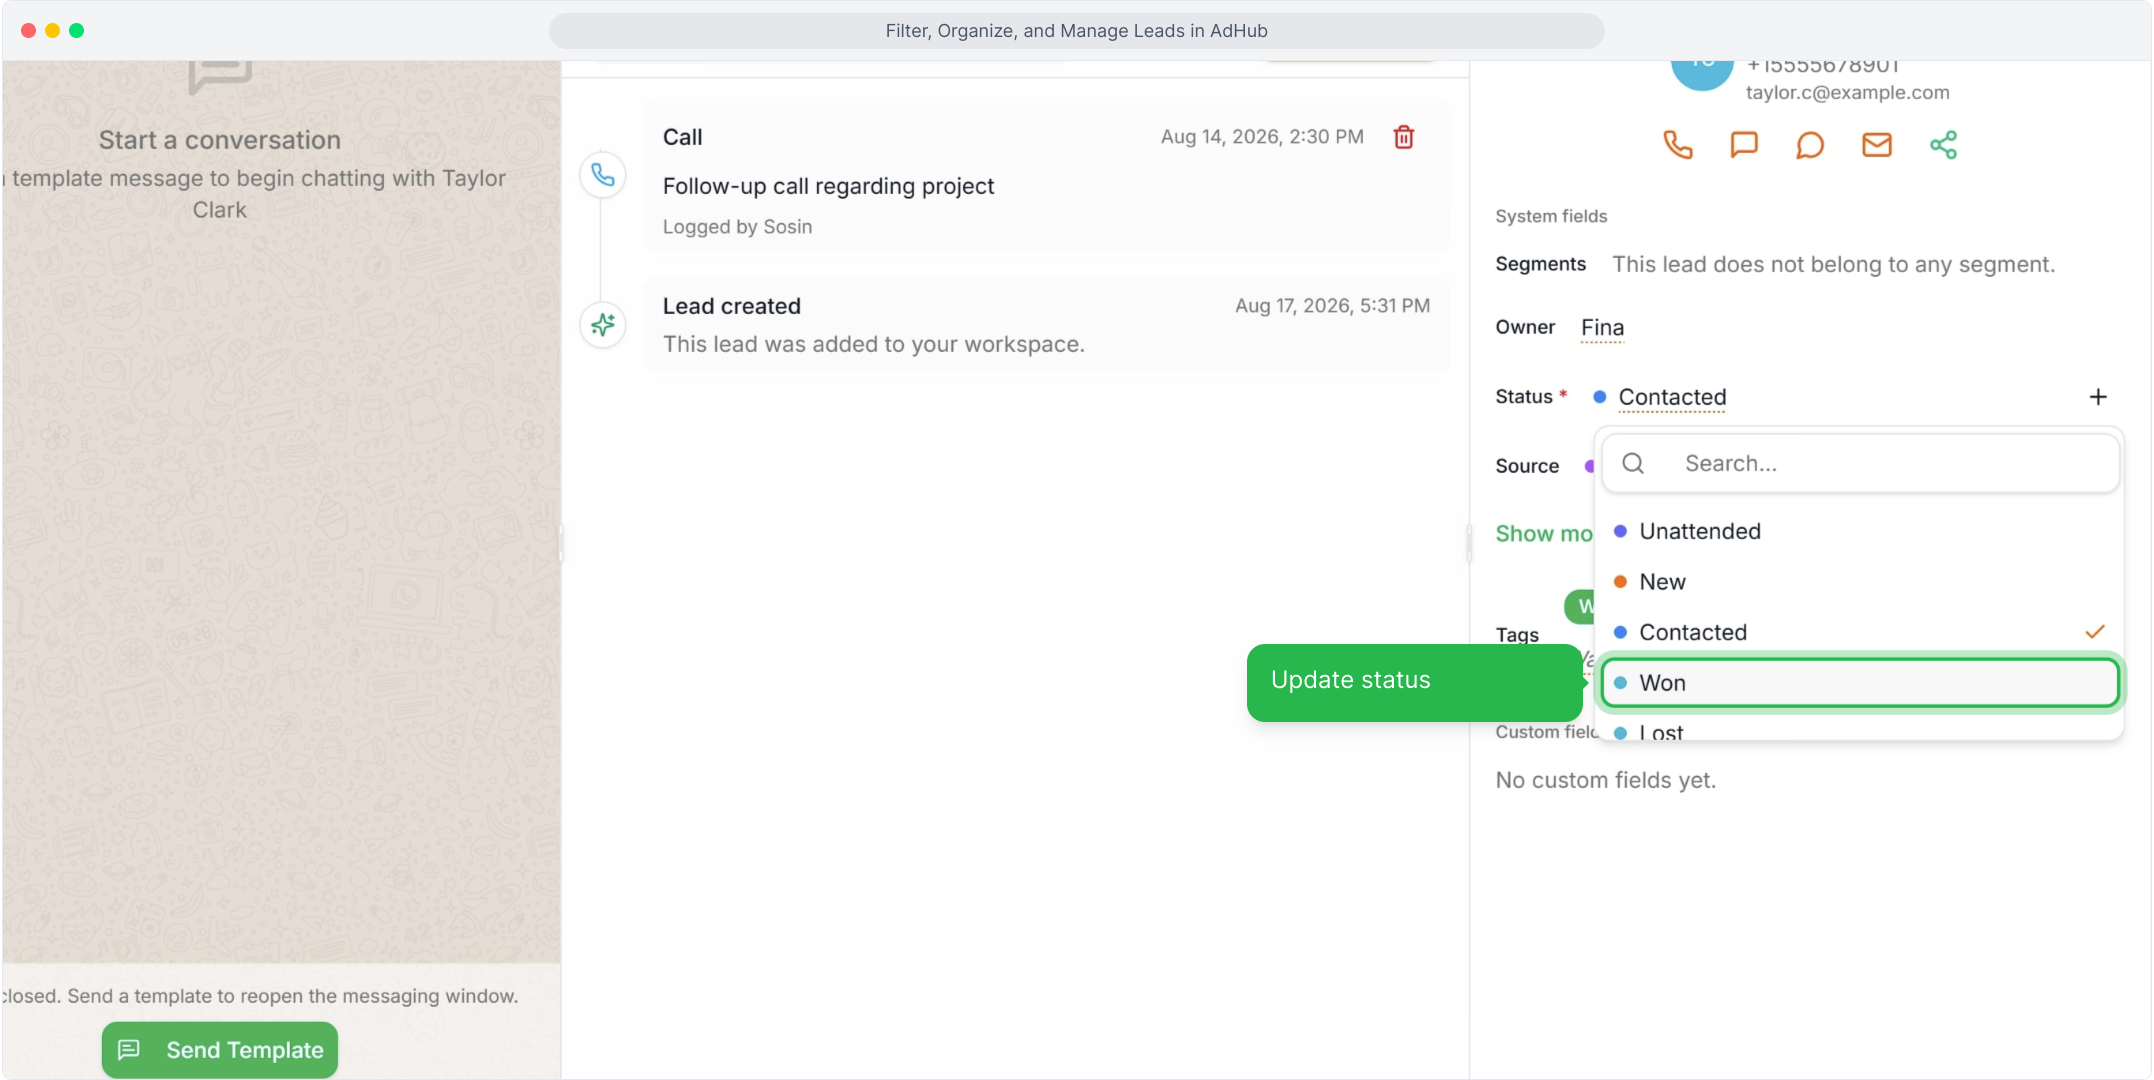The height and width of the screenshot is (1080, 2154).
Task: Click the 'Start a conversation' heading
Action: (x=220, y=140)
